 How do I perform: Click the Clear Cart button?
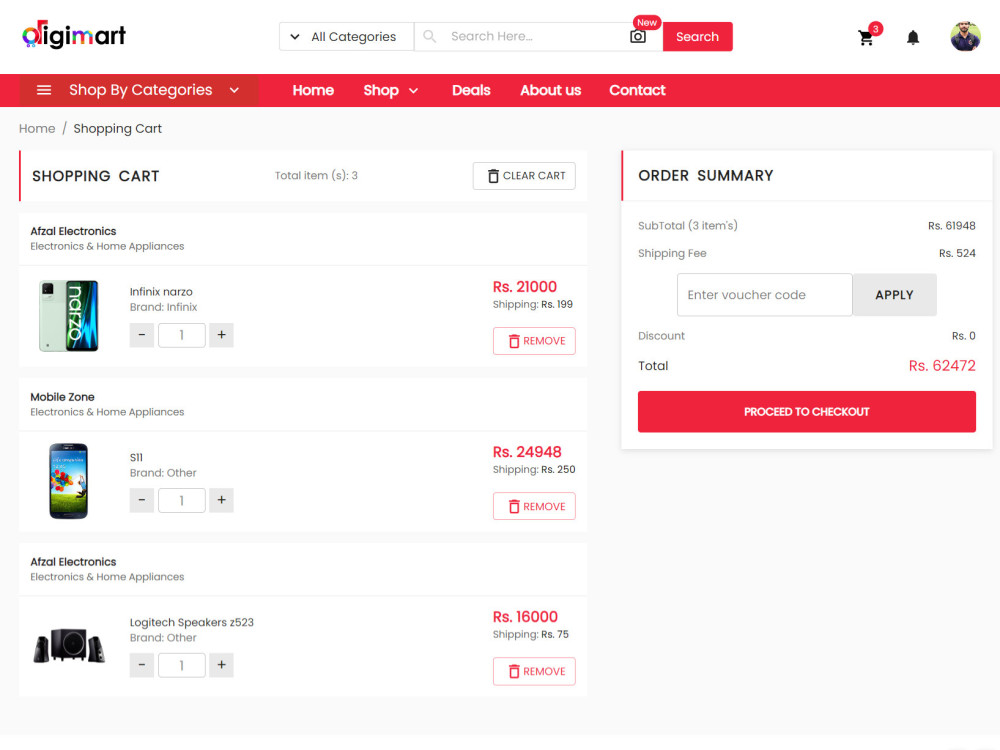click(x=524, y=175)
